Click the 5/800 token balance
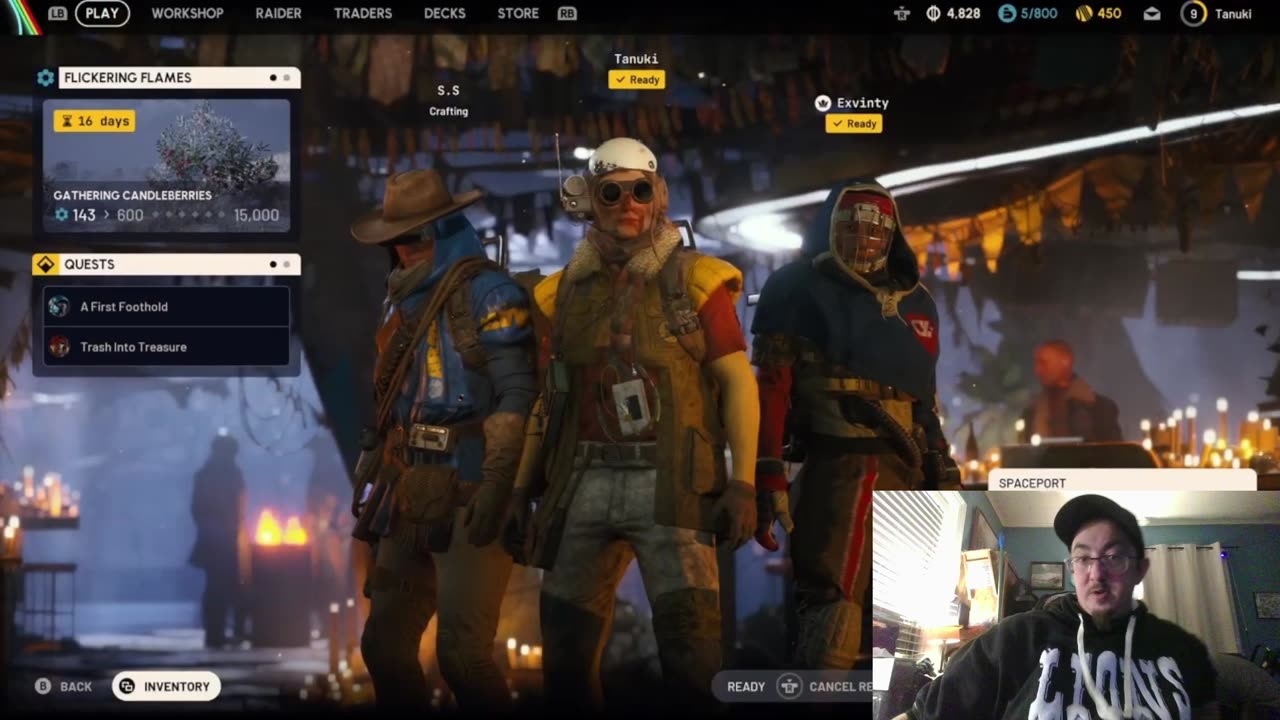Screen dimensions: 1280x720 click(x=1039, y=14)
